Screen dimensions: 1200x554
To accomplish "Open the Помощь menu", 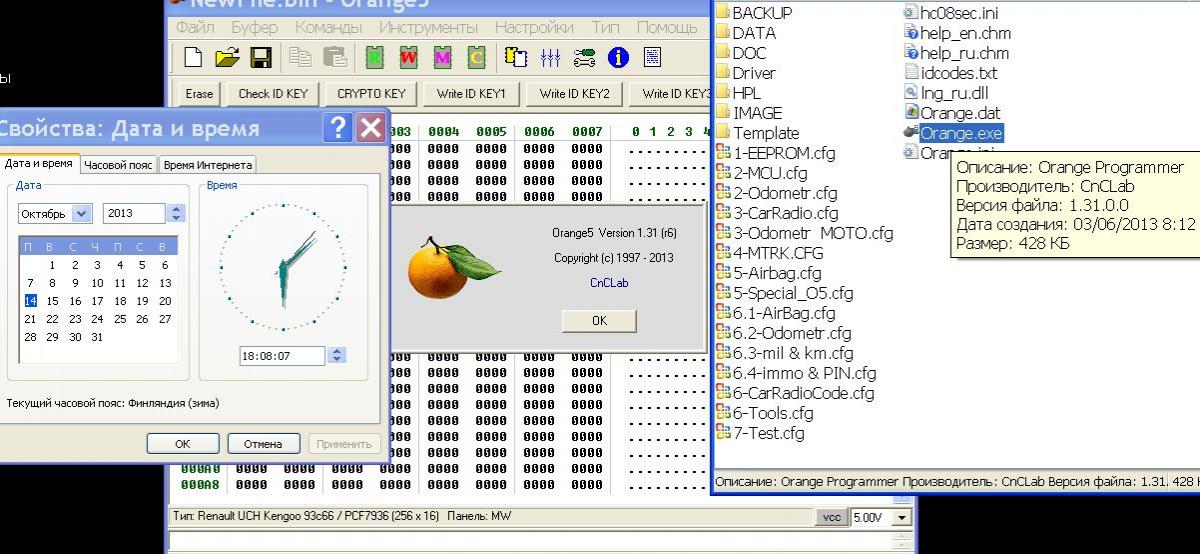I will 667,27.
